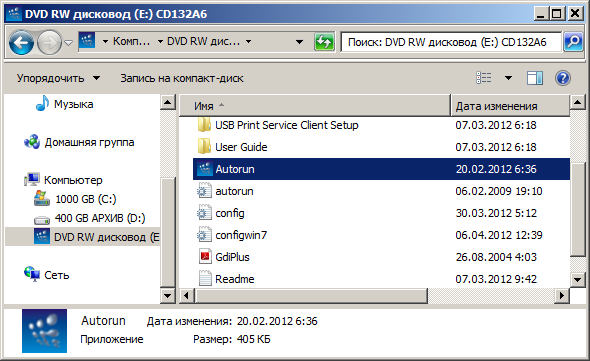The image size is (590, 361).
Task: Select the 'DVD RW дис...' breadcrumb segment
Action: pos(203,41)
